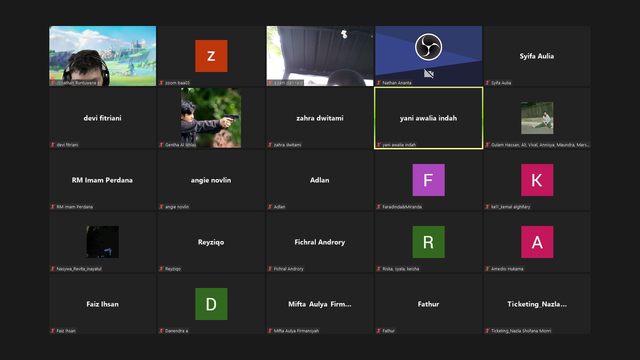Select large centered name Reyziqo
Image resolution: width=640 pixels, height=360 pixels.
pos(211,242)
